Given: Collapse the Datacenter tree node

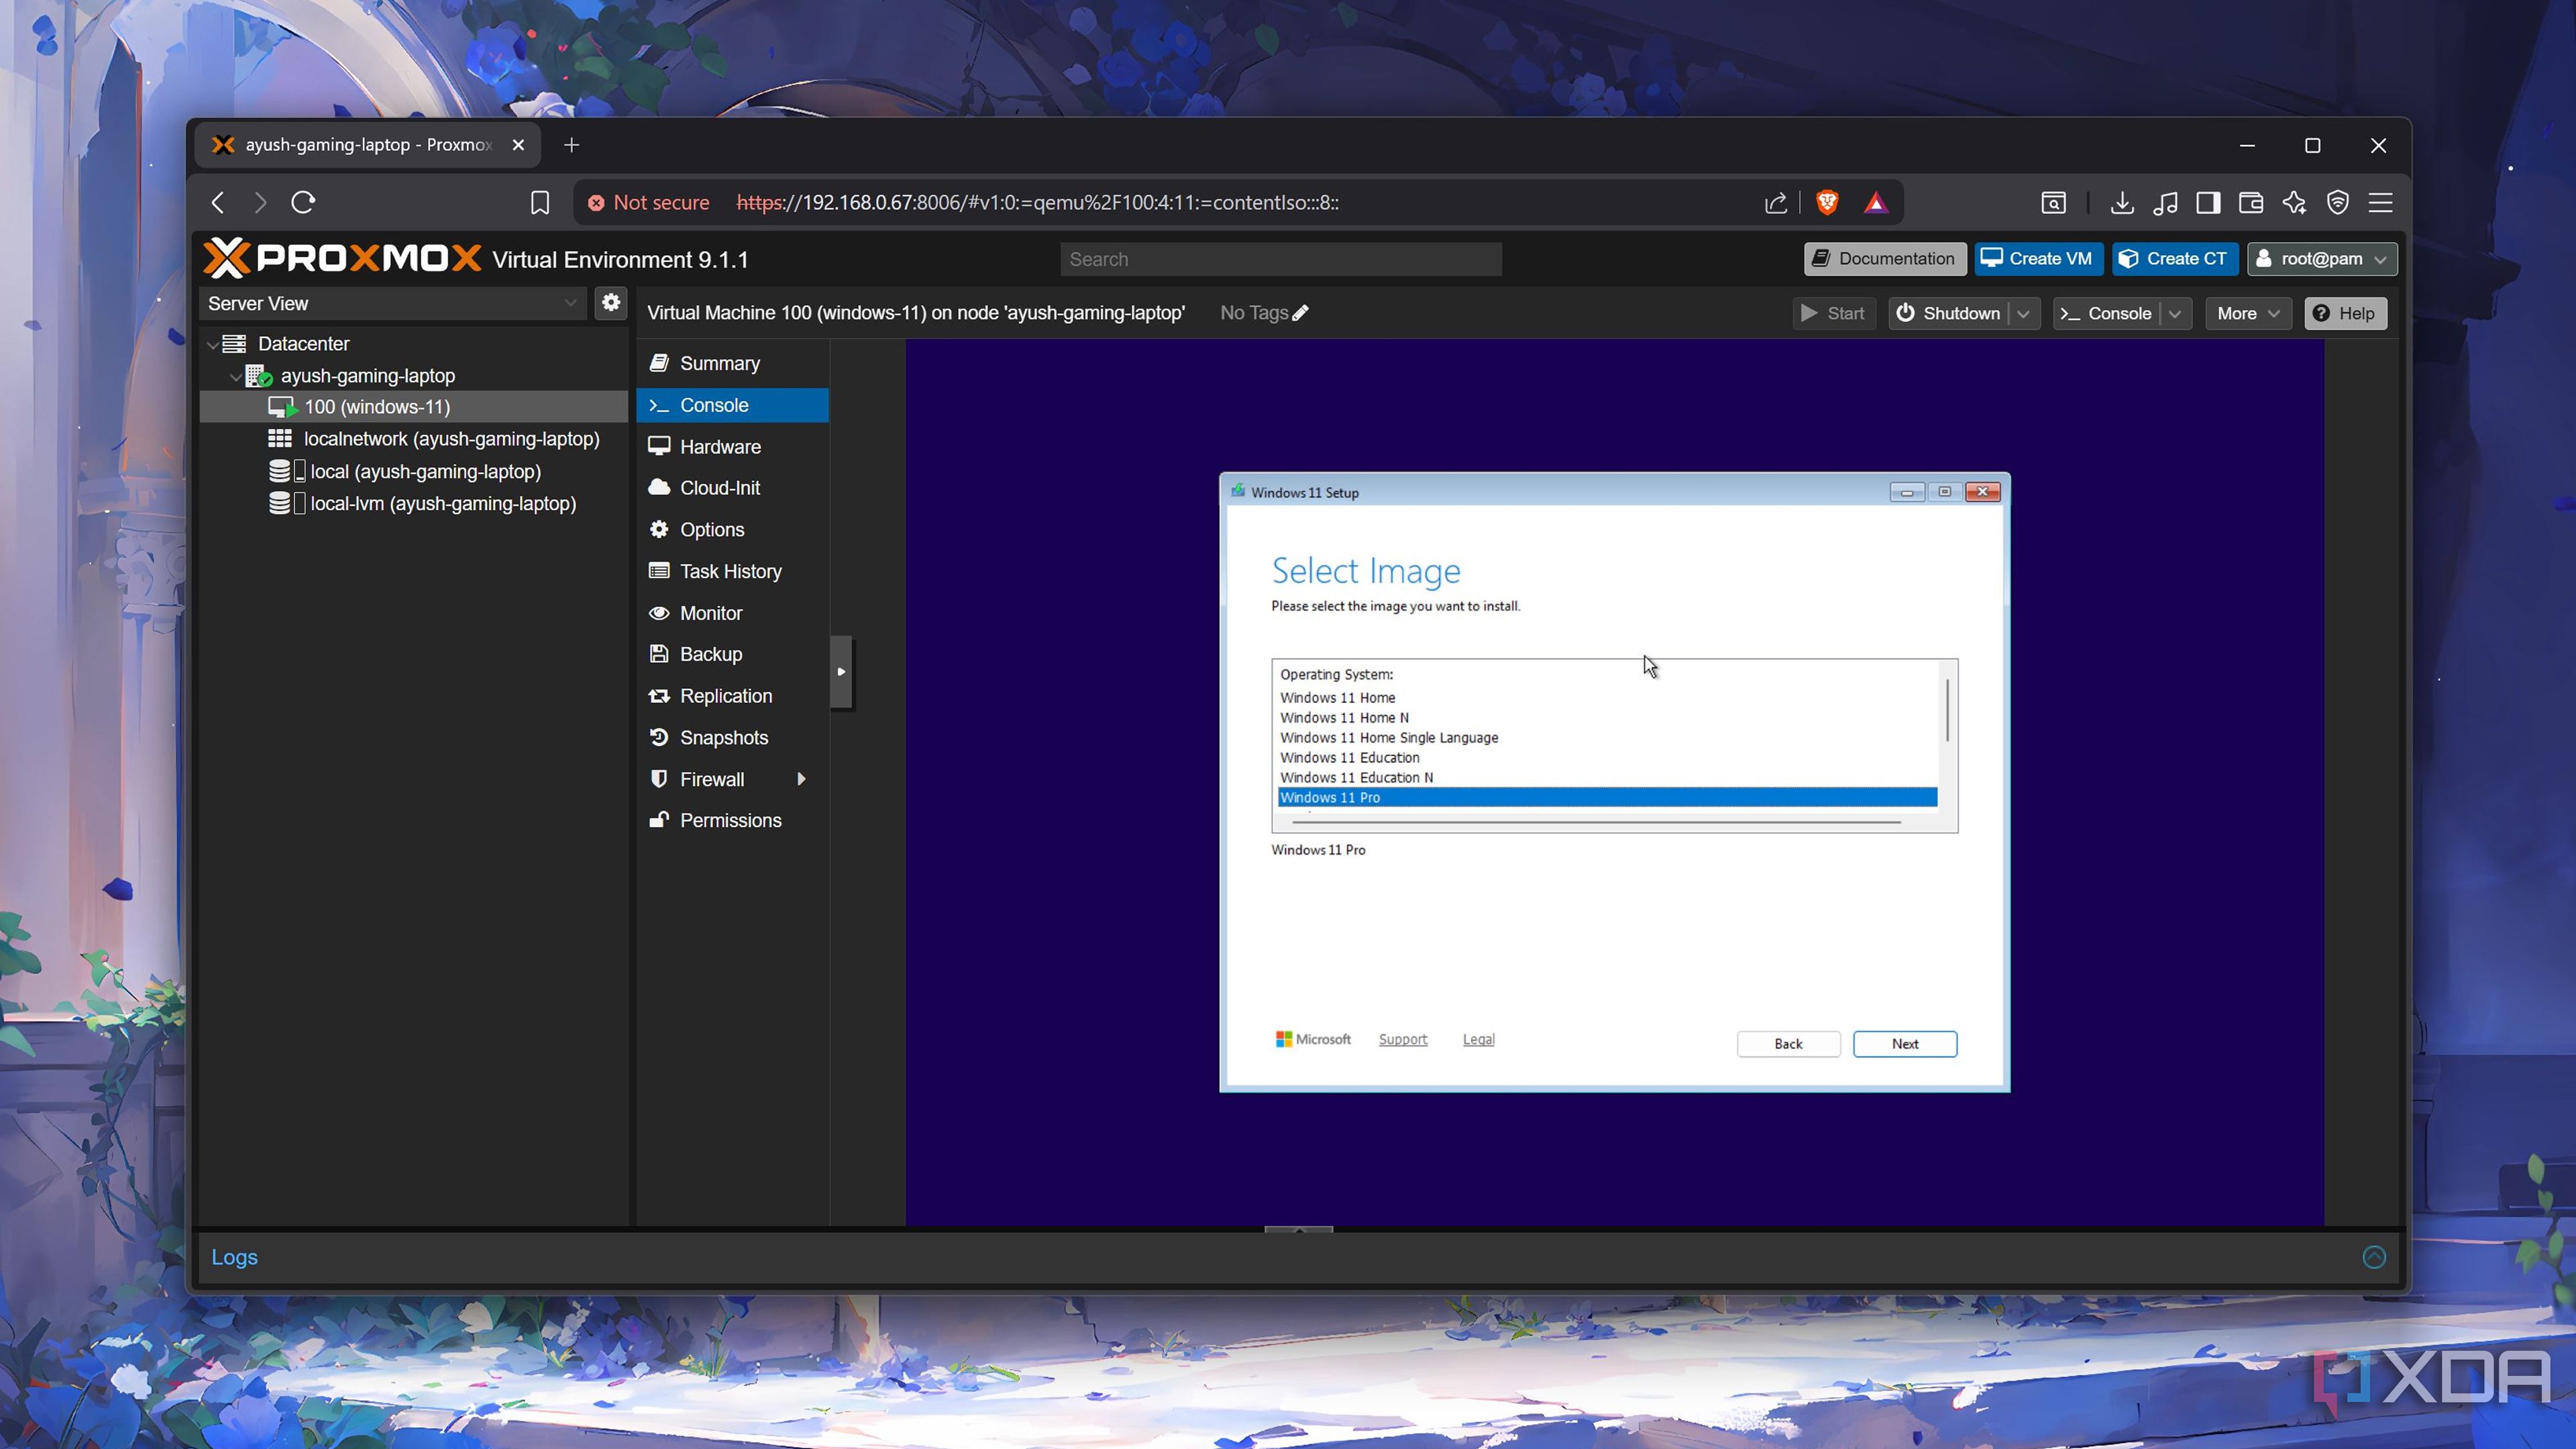Looking at the screenshot, I should point(212,344).
